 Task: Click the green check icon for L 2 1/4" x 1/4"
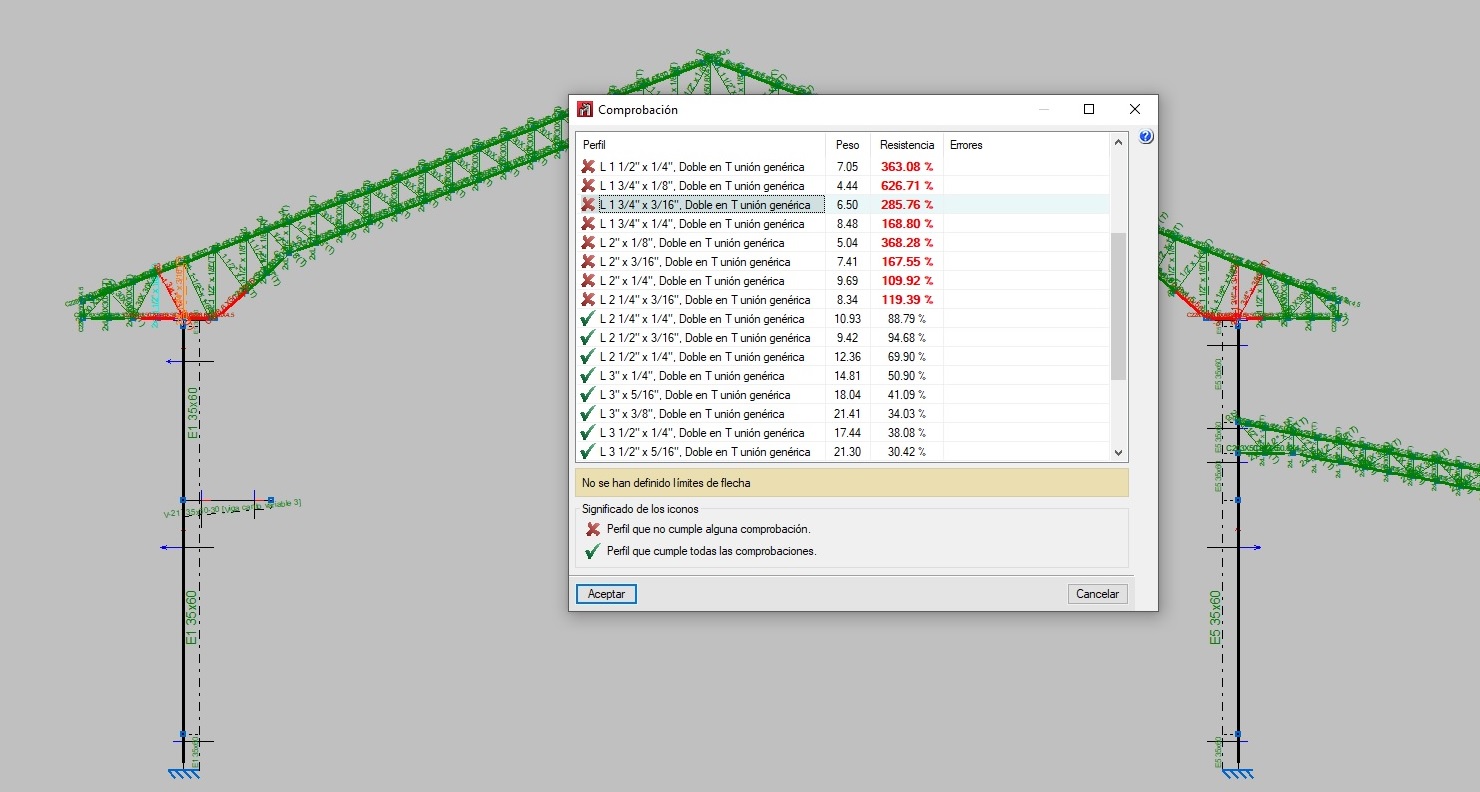[x=588, y=319]
